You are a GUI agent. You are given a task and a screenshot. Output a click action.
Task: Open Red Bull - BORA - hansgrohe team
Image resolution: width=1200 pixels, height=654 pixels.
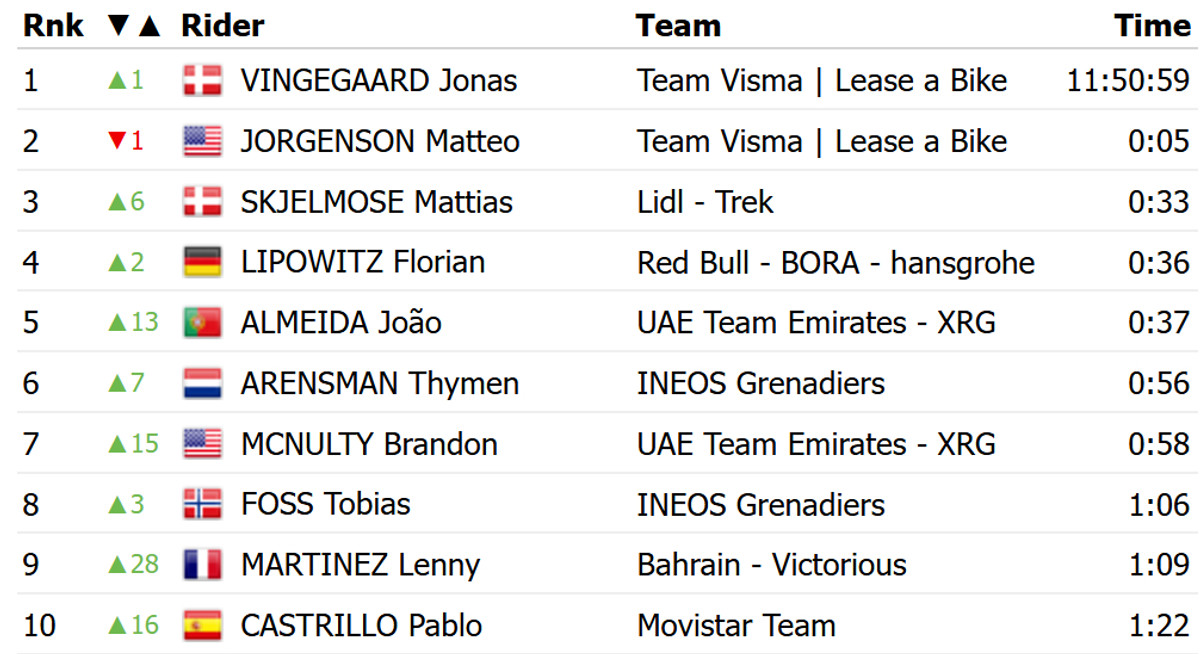point(835,263)
